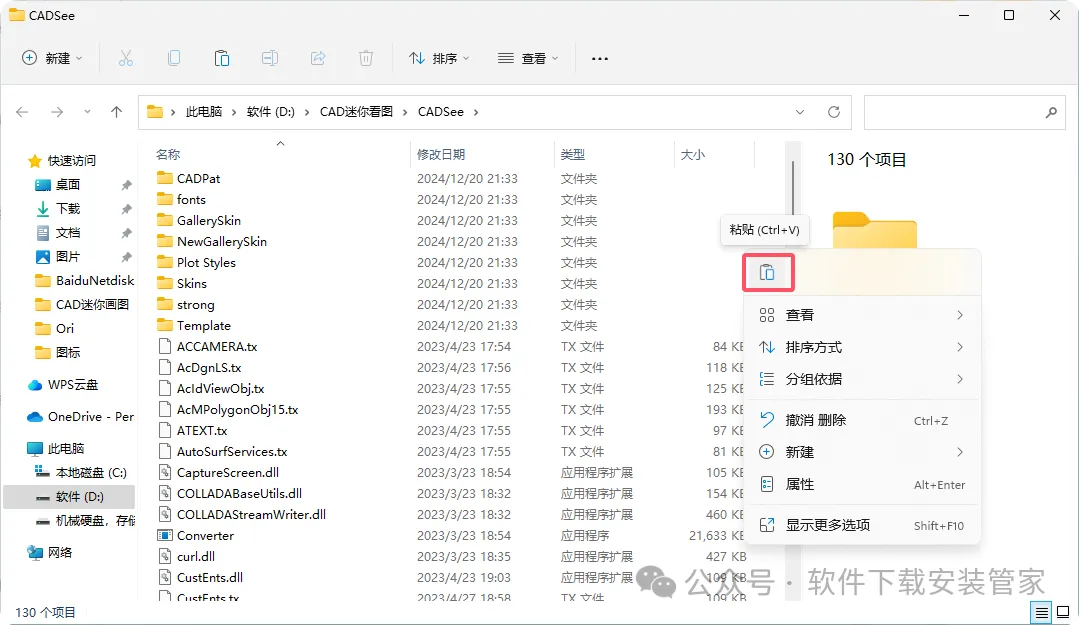
Task: Click CAD迷你看图 in address breadcrumb
Action: [x=356, y=112]
